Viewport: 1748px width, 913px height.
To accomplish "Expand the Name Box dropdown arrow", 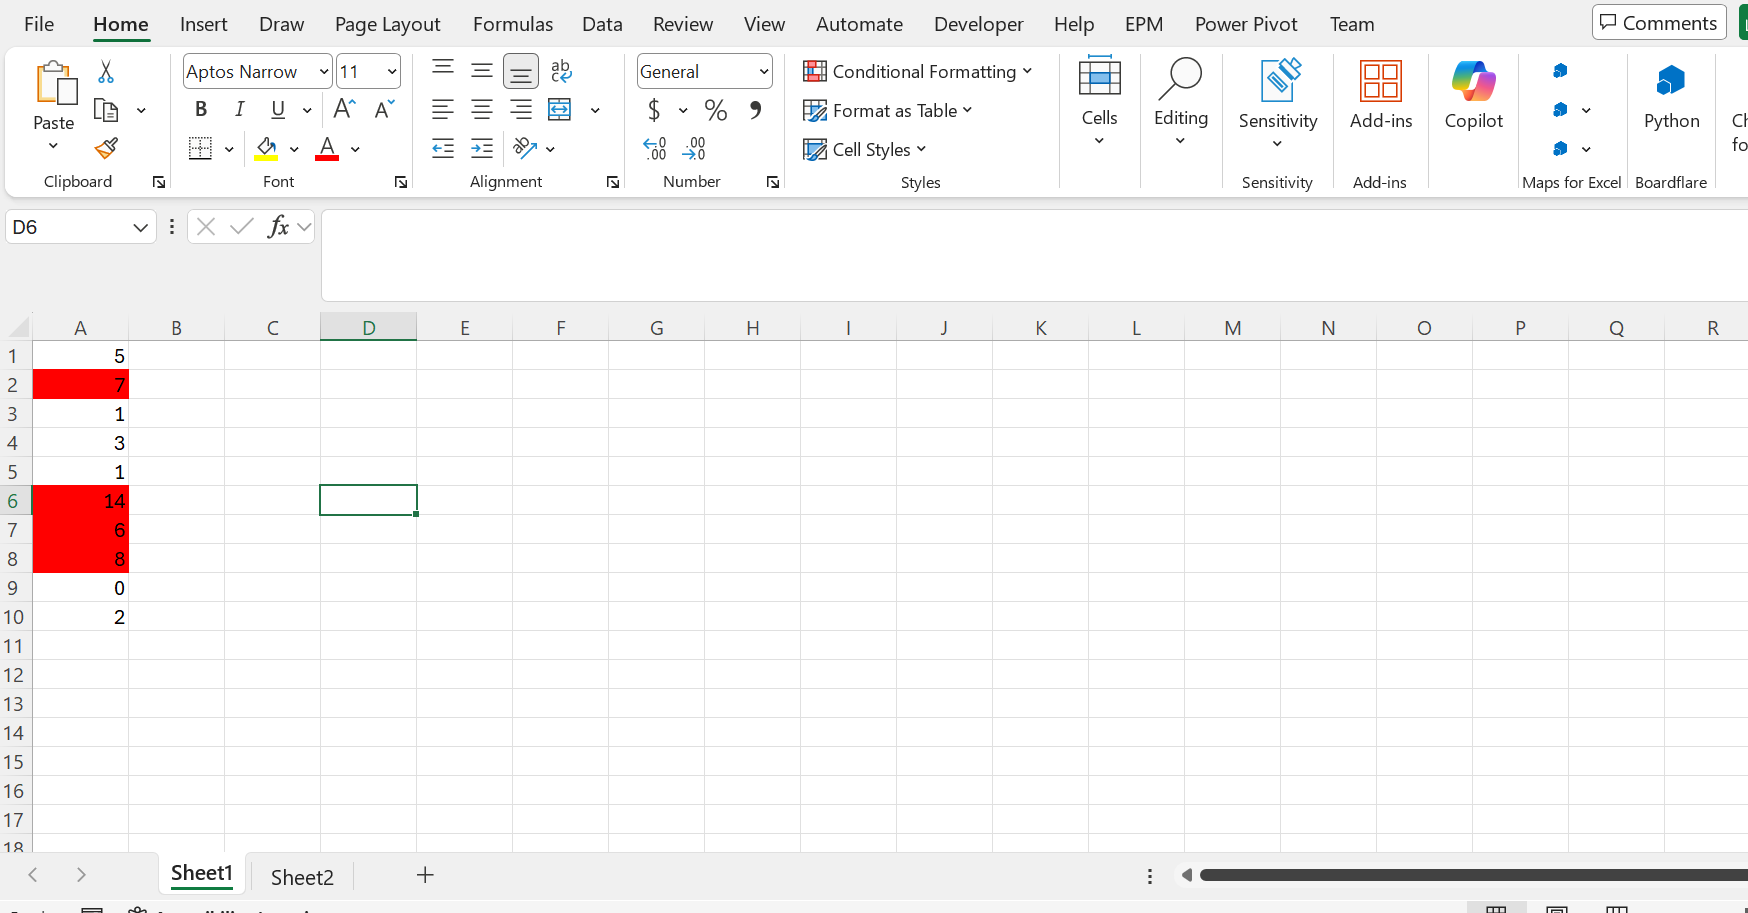I will point(140,228).
